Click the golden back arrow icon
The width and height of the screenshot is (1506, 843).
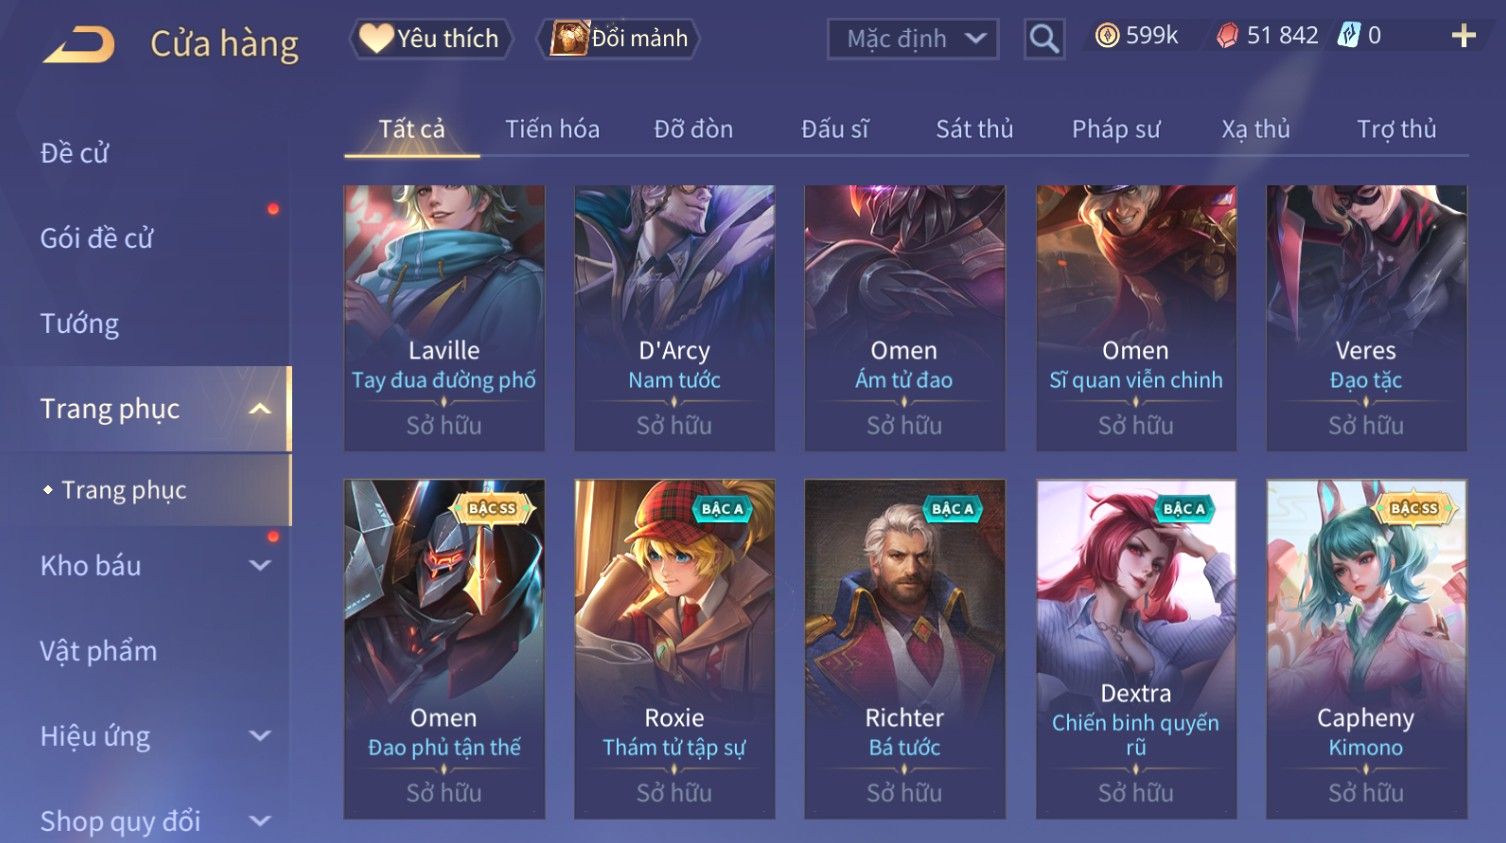(78, 44)
